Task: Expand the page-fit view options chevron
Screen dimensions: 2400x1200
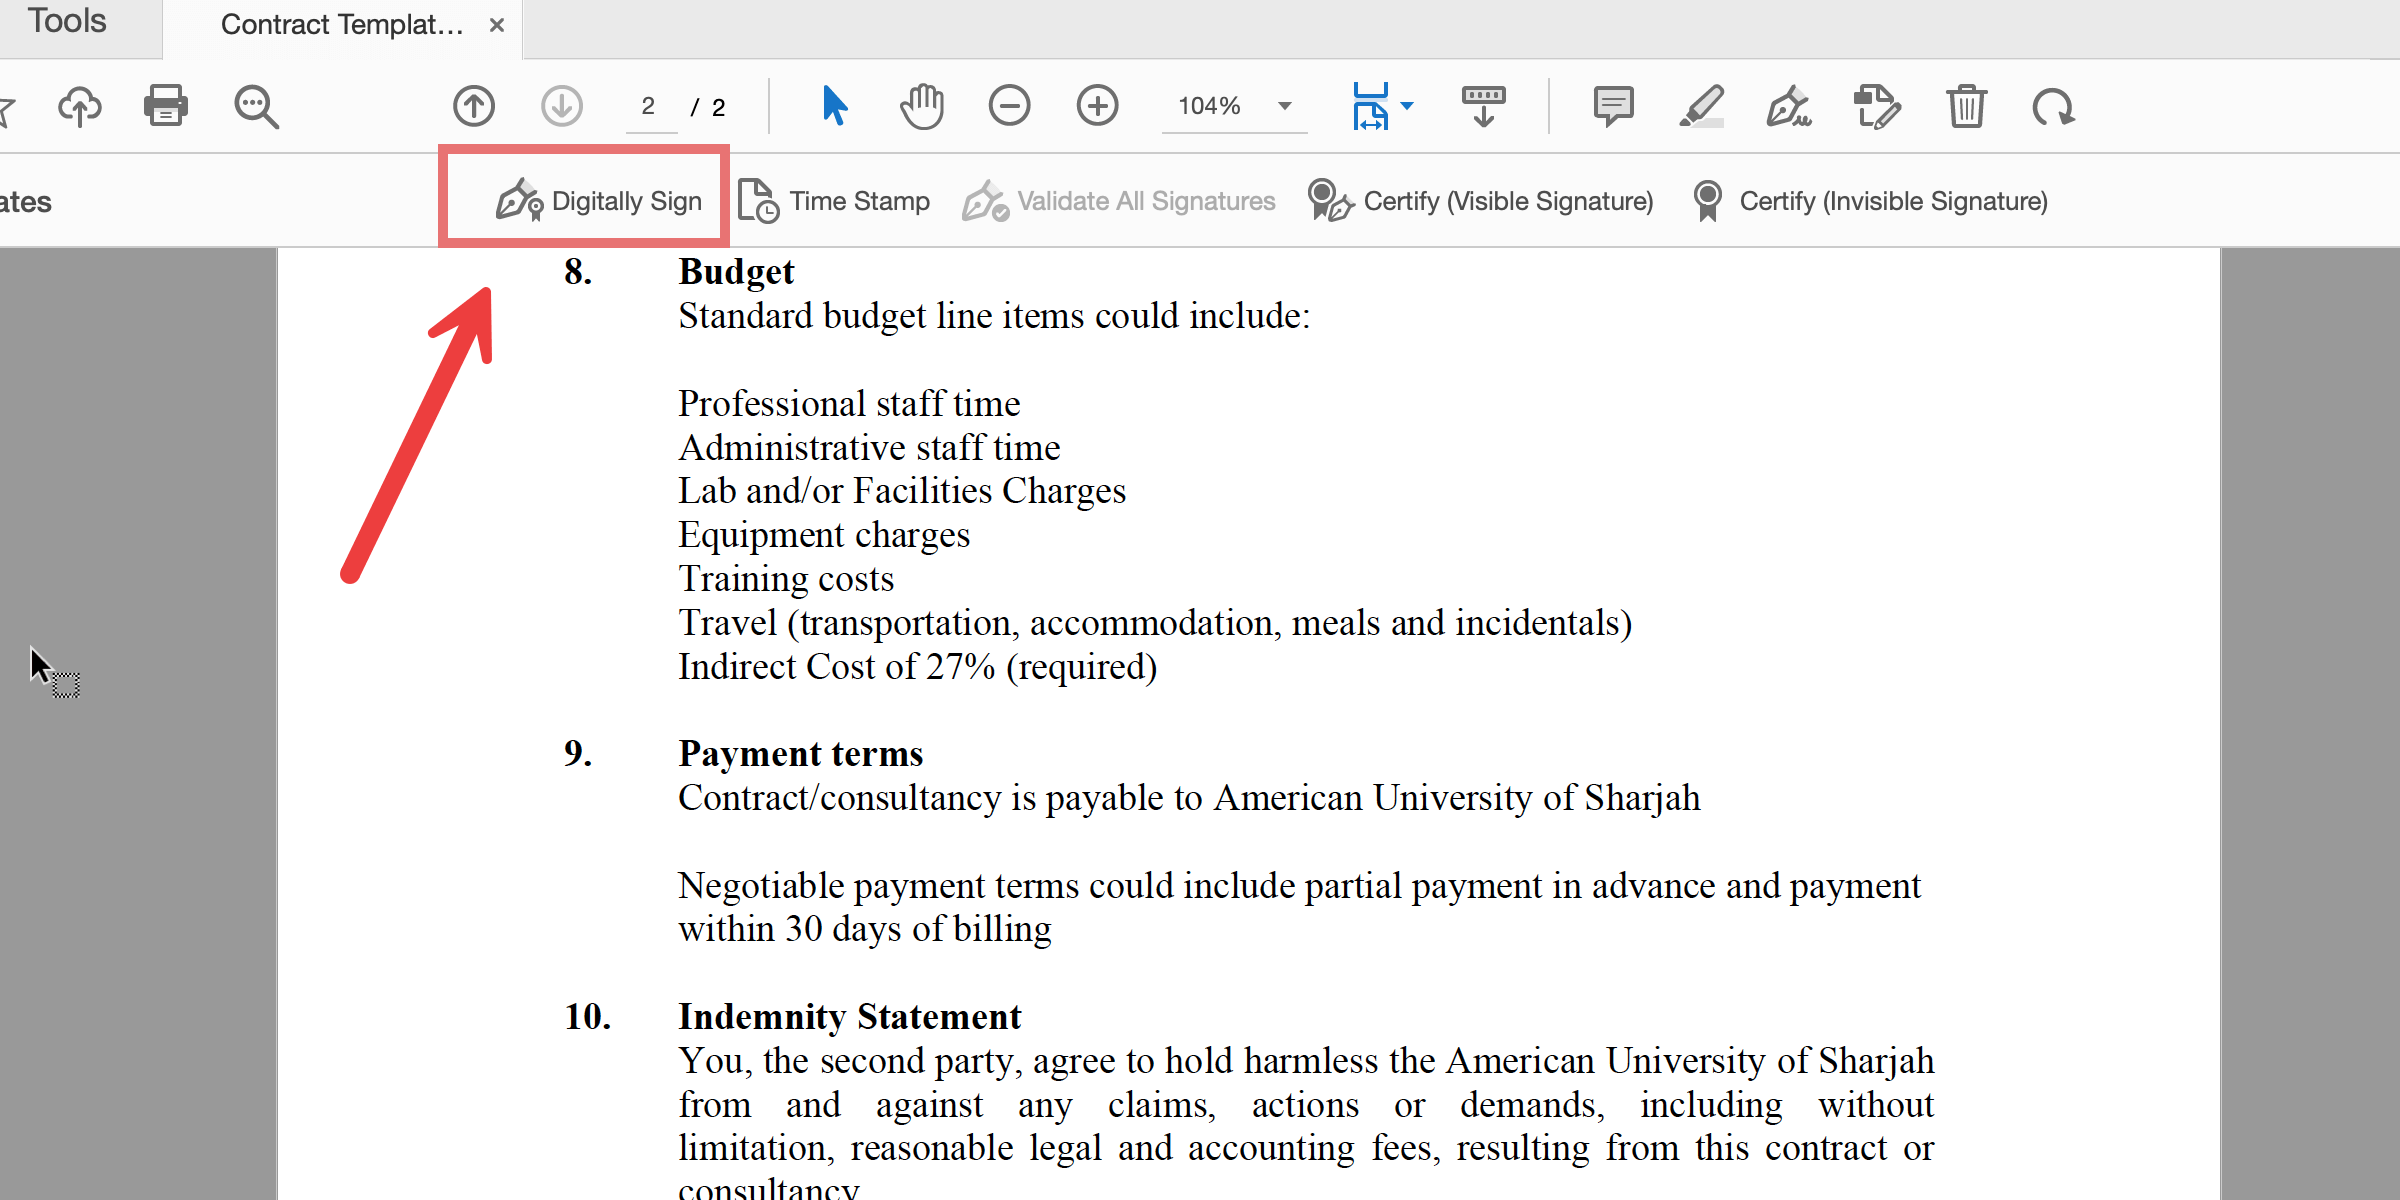Action: pos(1408,105)
